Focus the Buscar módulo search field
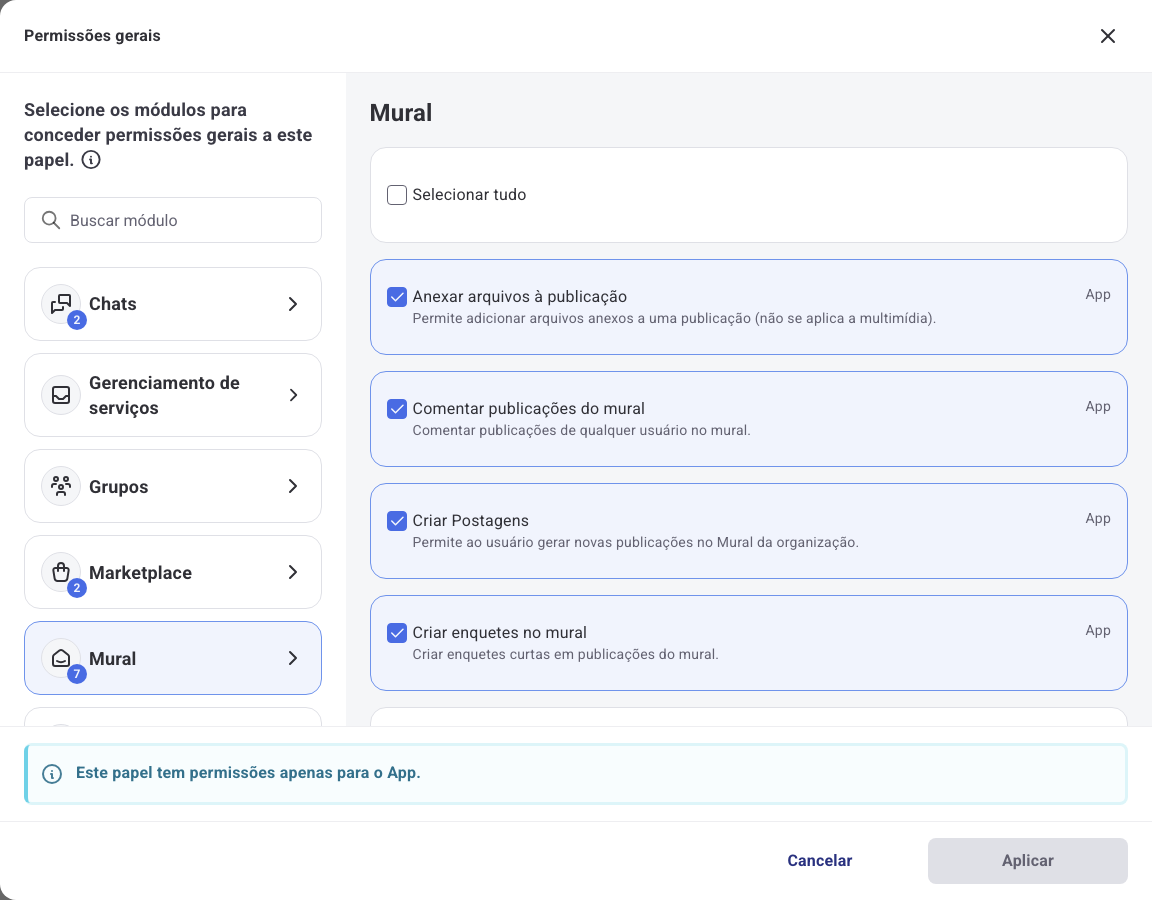Viewport: 1152px width, 900px height. click(173, 220)
